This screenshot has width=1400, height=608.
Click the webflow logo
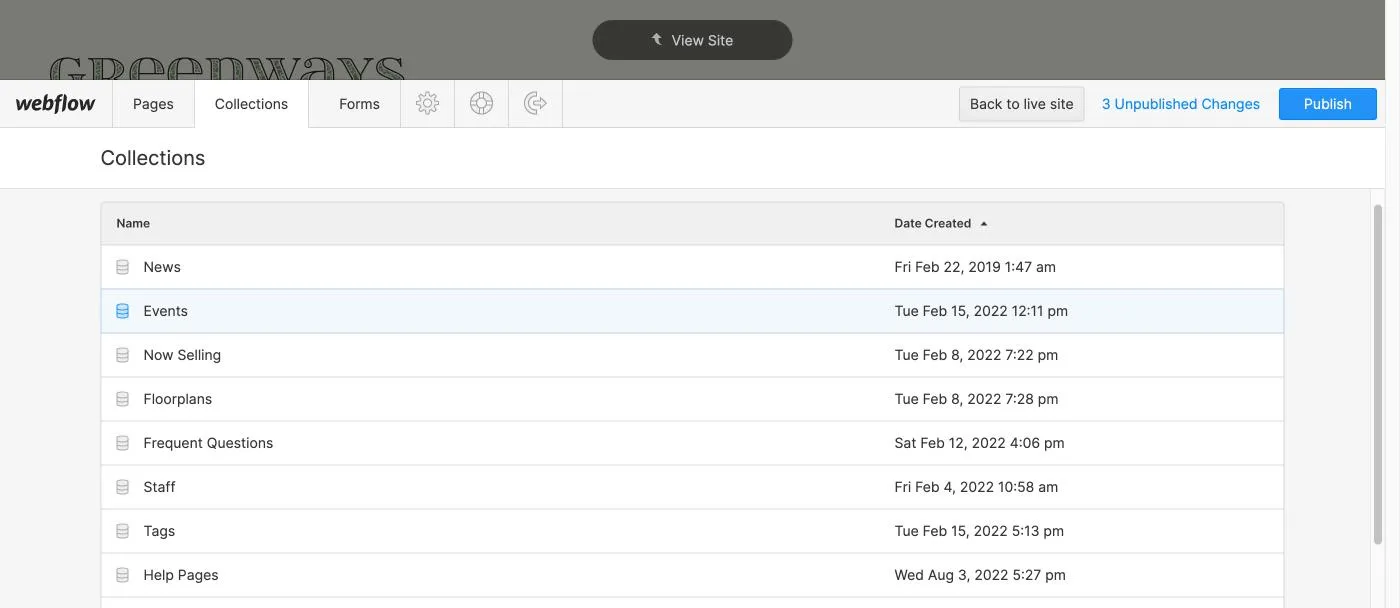tap(55, 103)
